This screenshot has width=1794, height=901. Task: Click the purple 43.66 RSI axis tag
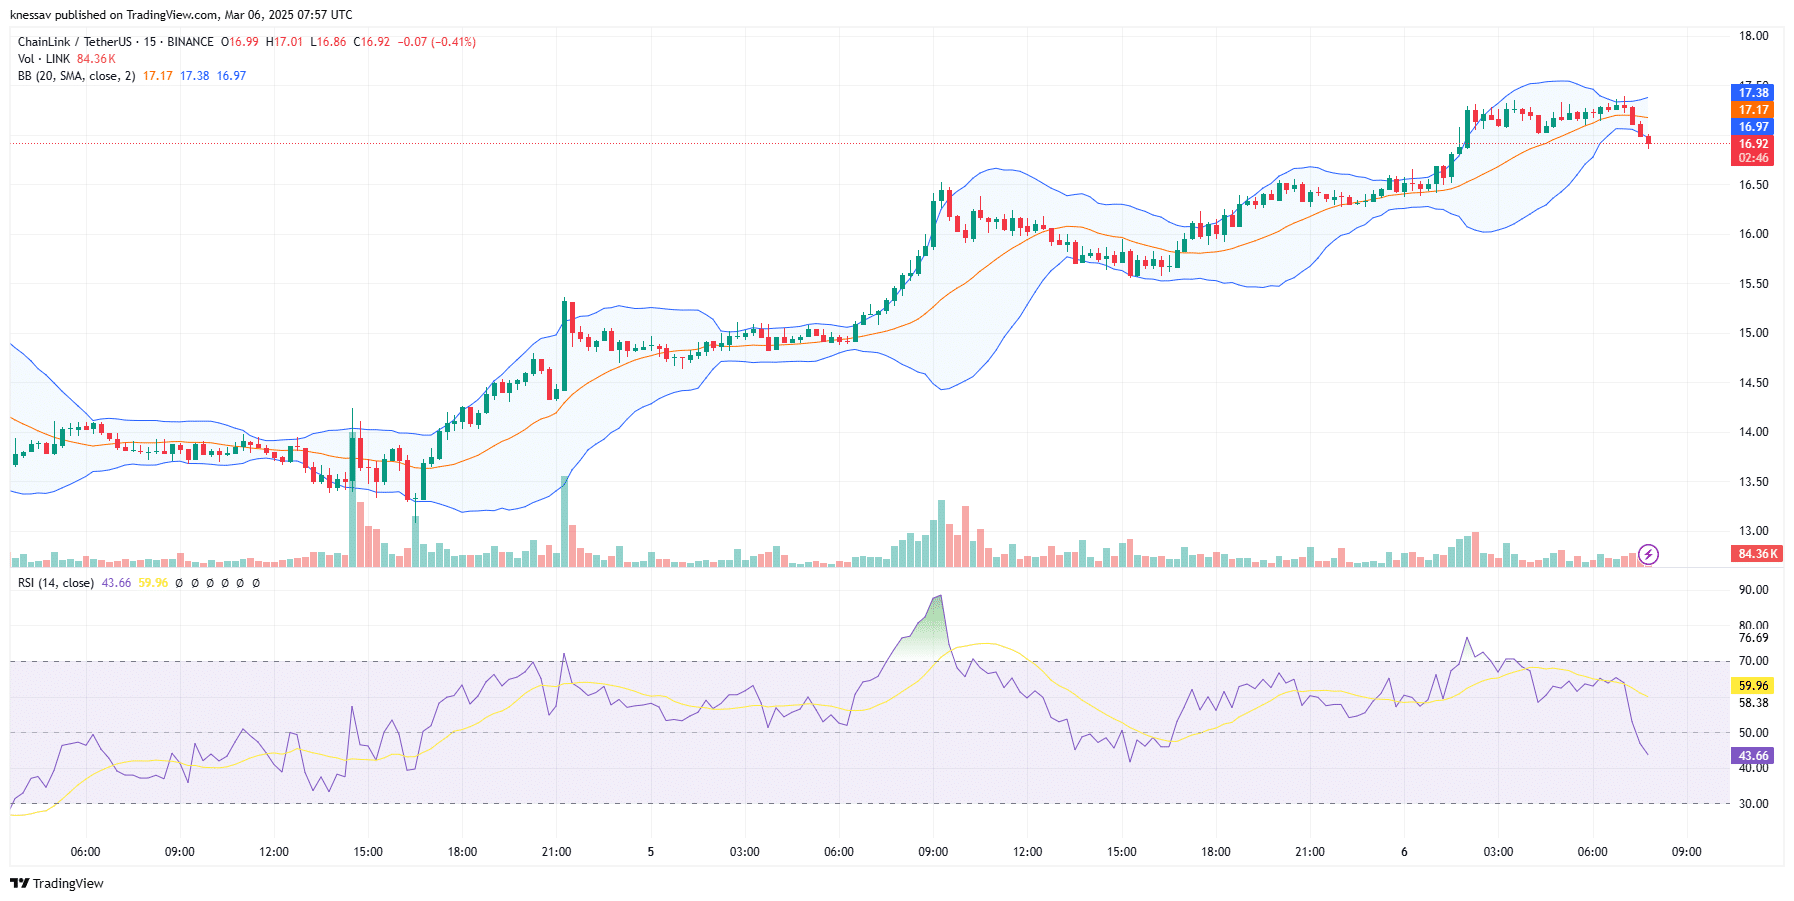coord(1753,756)
